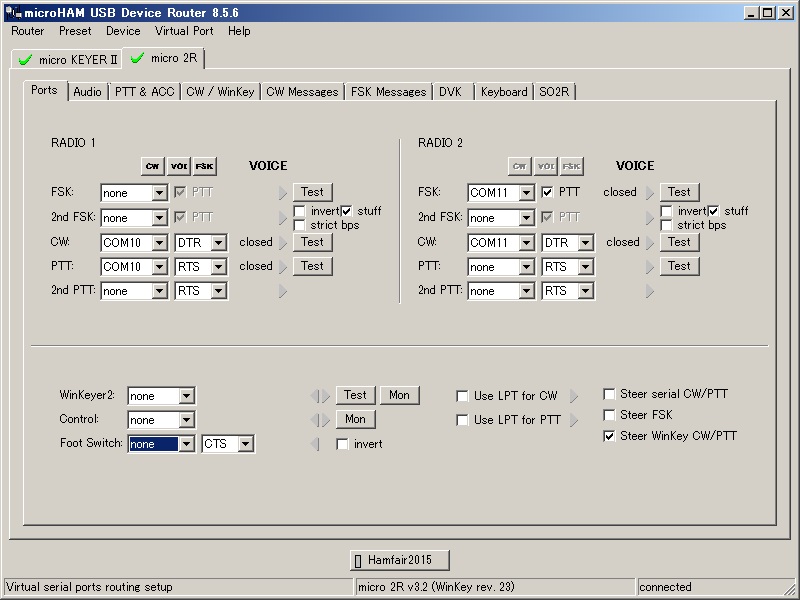Click Radio 1 CW Test button

coord(312,242)
